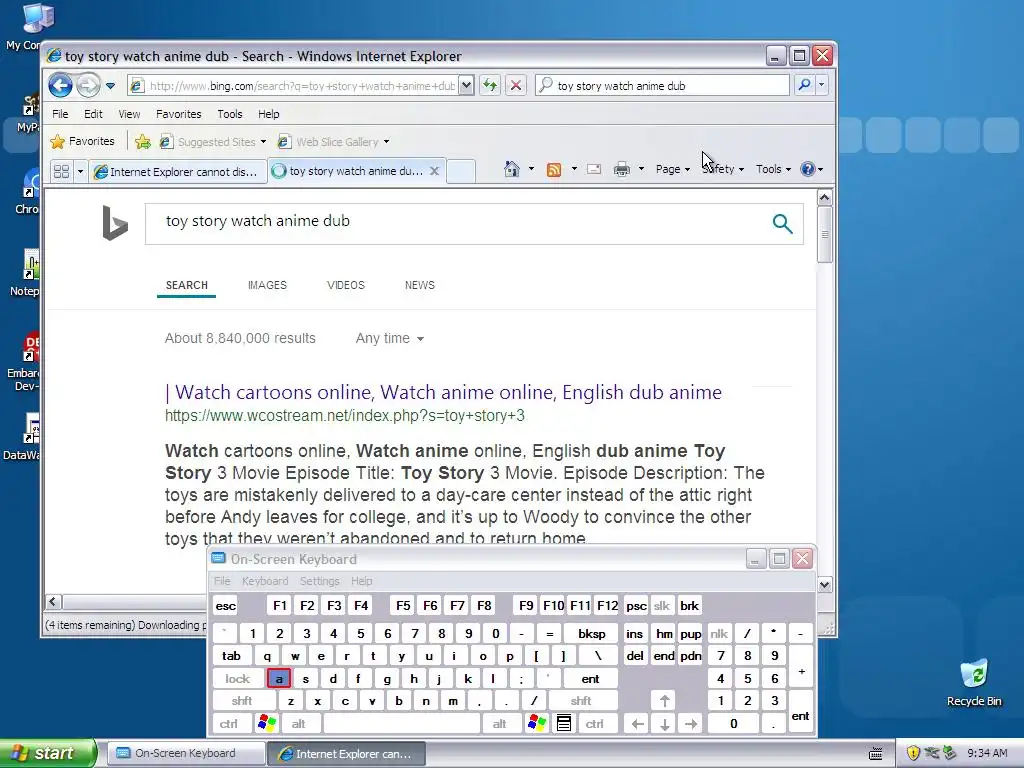Click the Forward navigation button in Internet Explorer
Viewport: 1024px width, 768px height.
[x=88, y=86]
